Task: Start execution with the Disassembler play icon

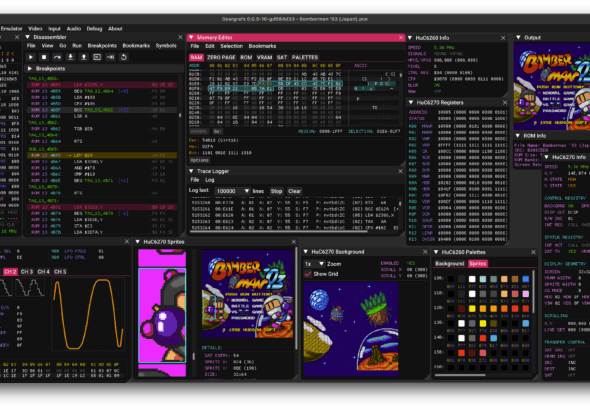Action: click(31, 57)
